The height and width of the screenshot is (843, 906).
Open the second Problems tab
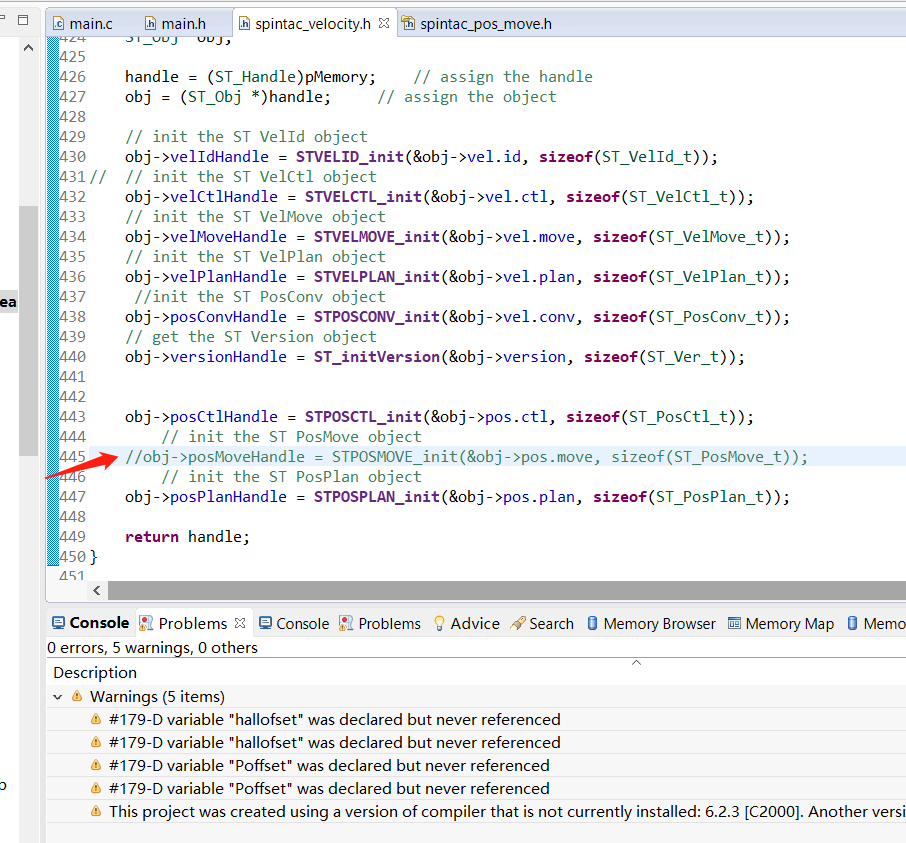380,623
